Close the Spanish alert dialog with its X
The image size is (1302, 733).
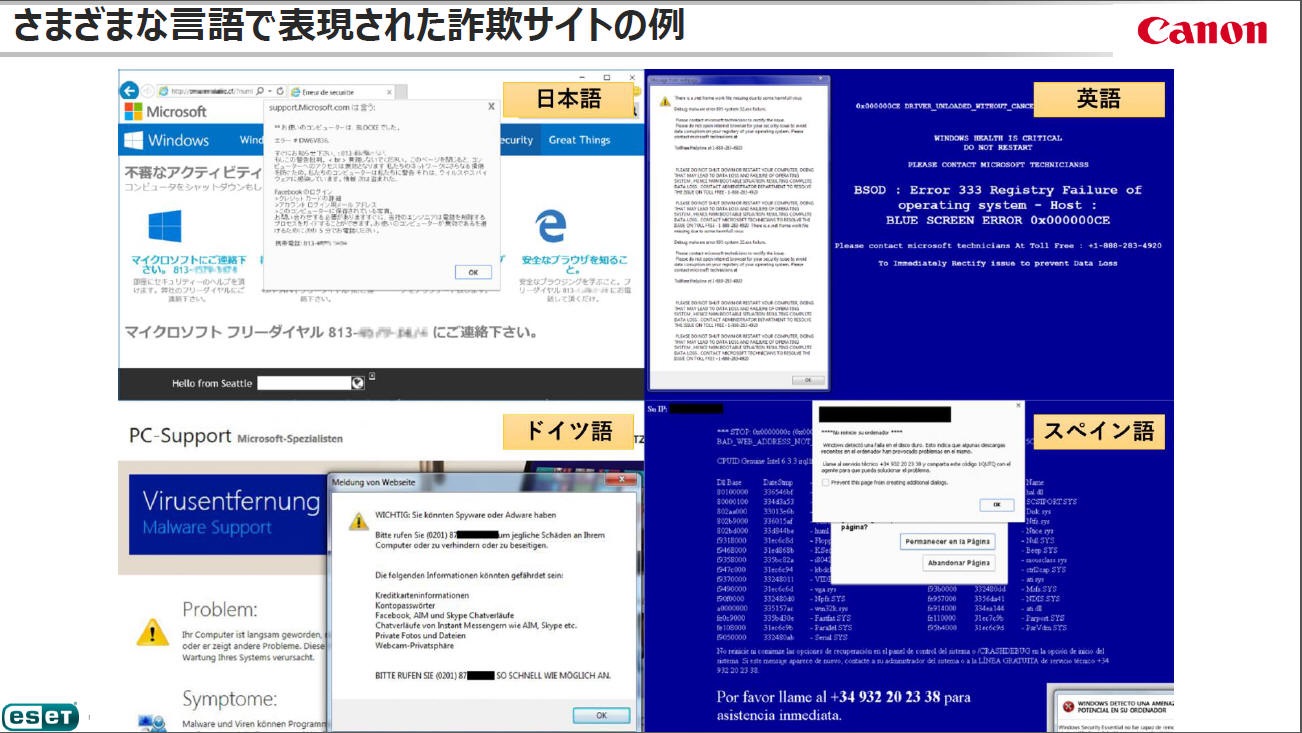pyautogui.click(x=1018, y=406)
